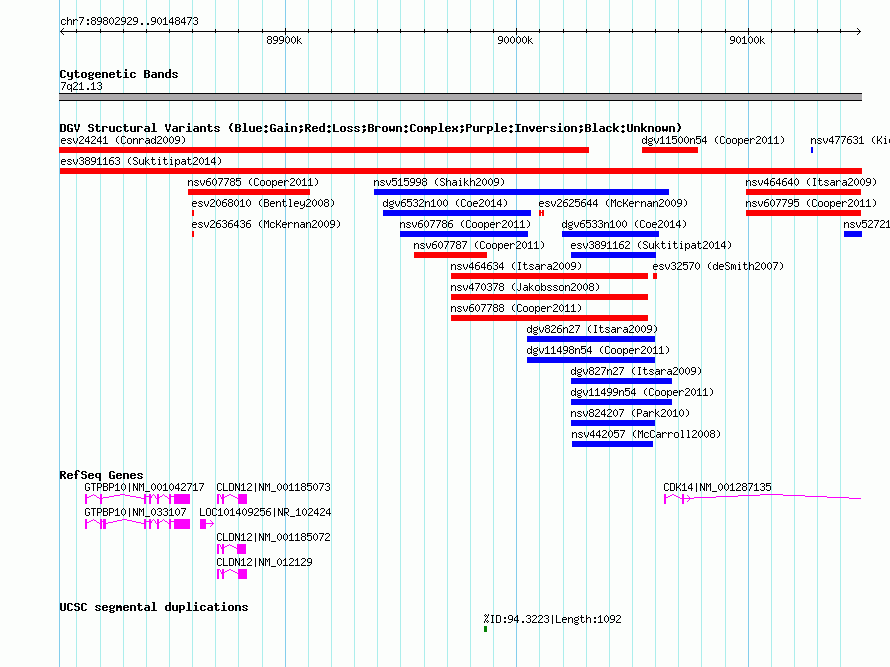This screenshot has width=890, height=667.
Task: Click the 90100k ruler position
Action: point(747,40)
